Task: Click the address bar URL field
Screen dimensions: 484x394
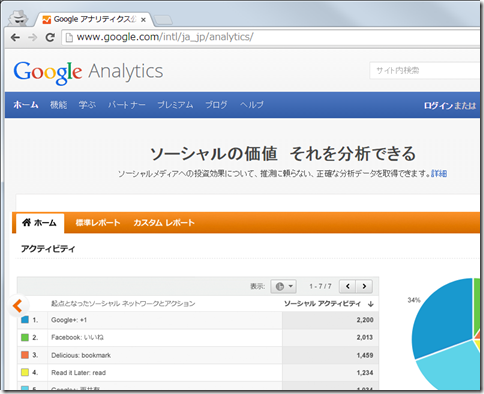Action: (272, 37)
